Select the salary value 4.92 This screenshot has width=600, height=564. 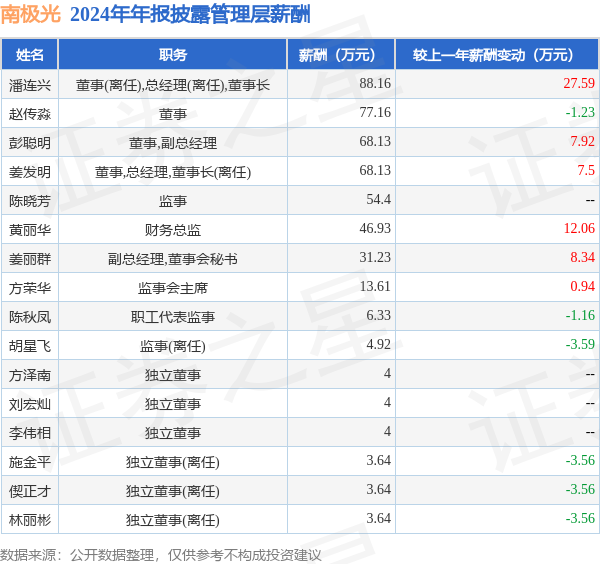[x=378, y=344]
